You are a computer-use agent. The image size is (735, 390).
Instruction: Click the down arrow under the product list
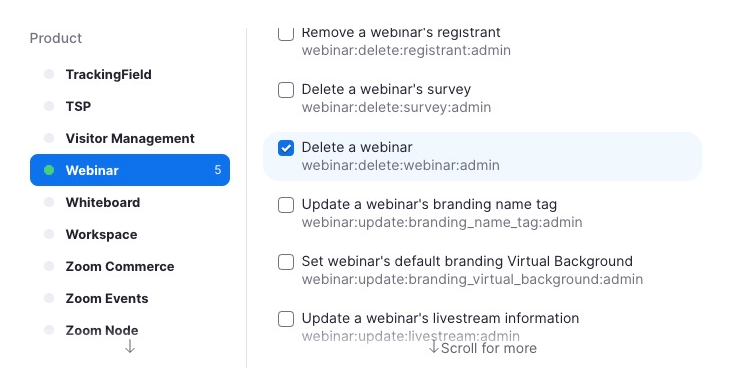tap(130, 347)
